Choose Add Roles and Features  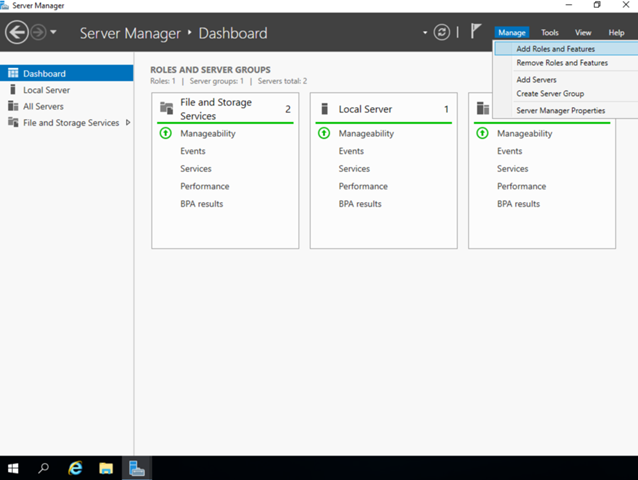click(566, 49)
